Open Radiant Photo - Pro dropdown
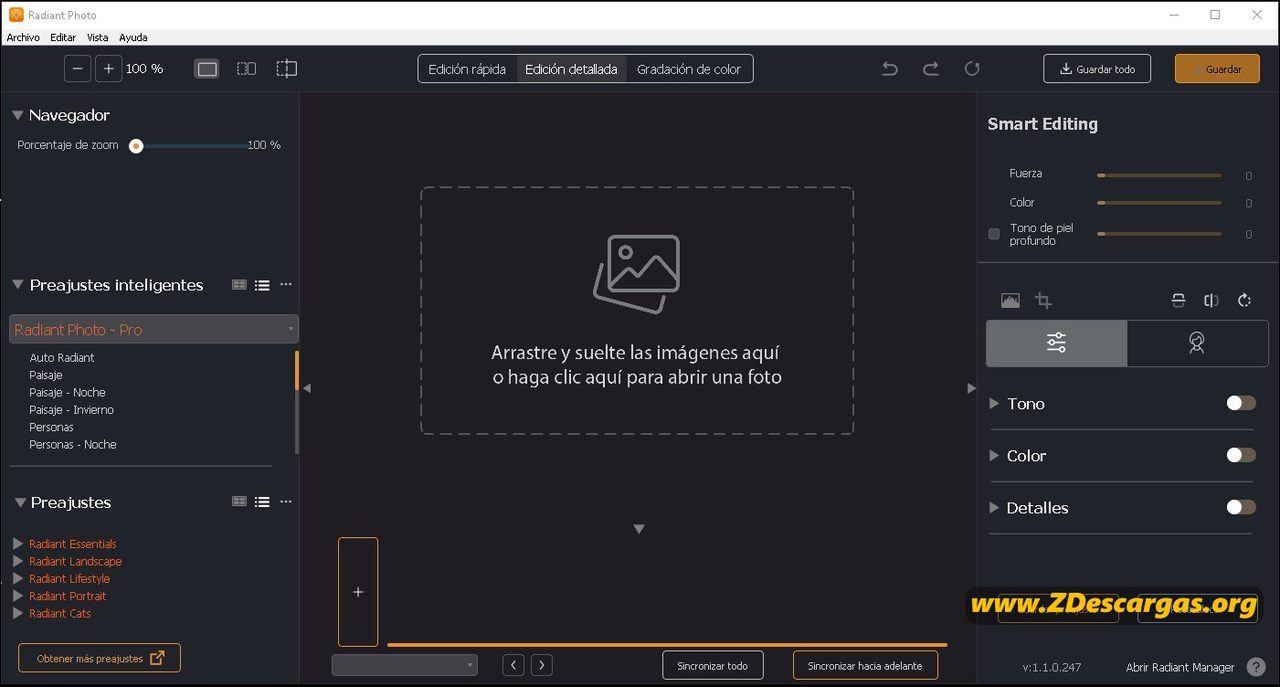The width and height of the screenshot is (1280, 687). [x=154, y=329]
